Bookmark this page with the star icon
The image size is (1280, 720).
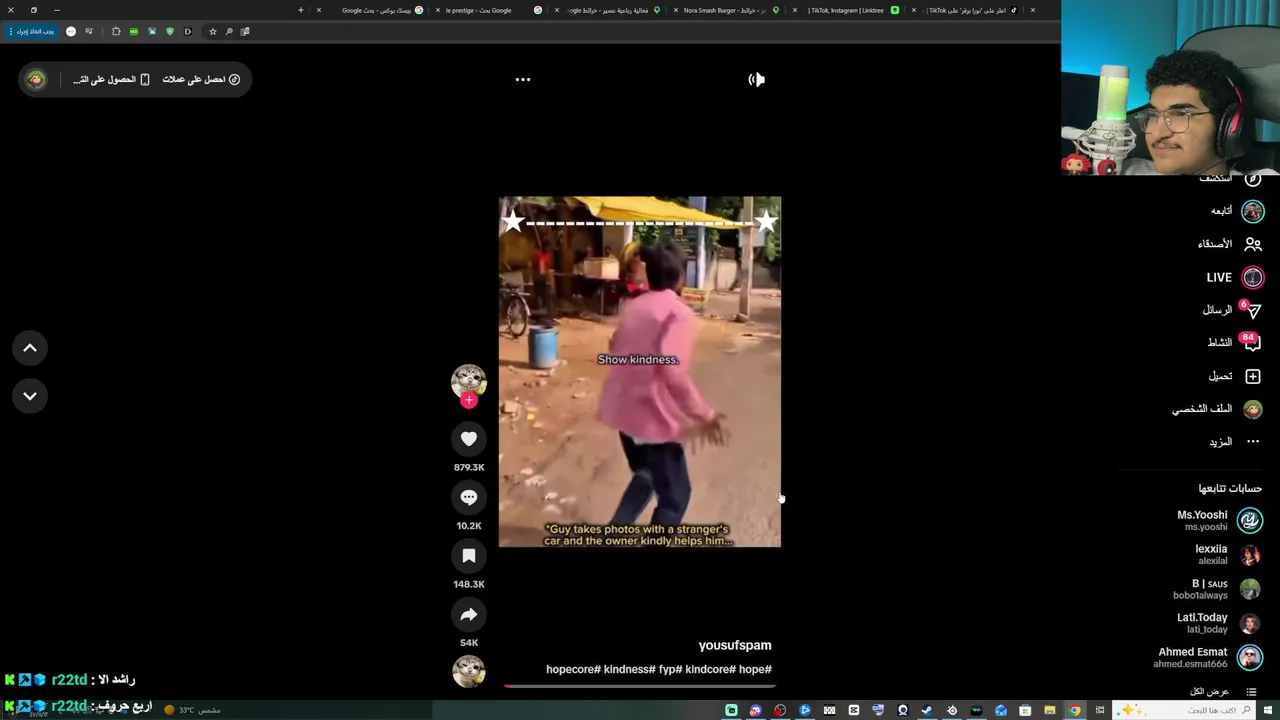[x=212, y=31]
